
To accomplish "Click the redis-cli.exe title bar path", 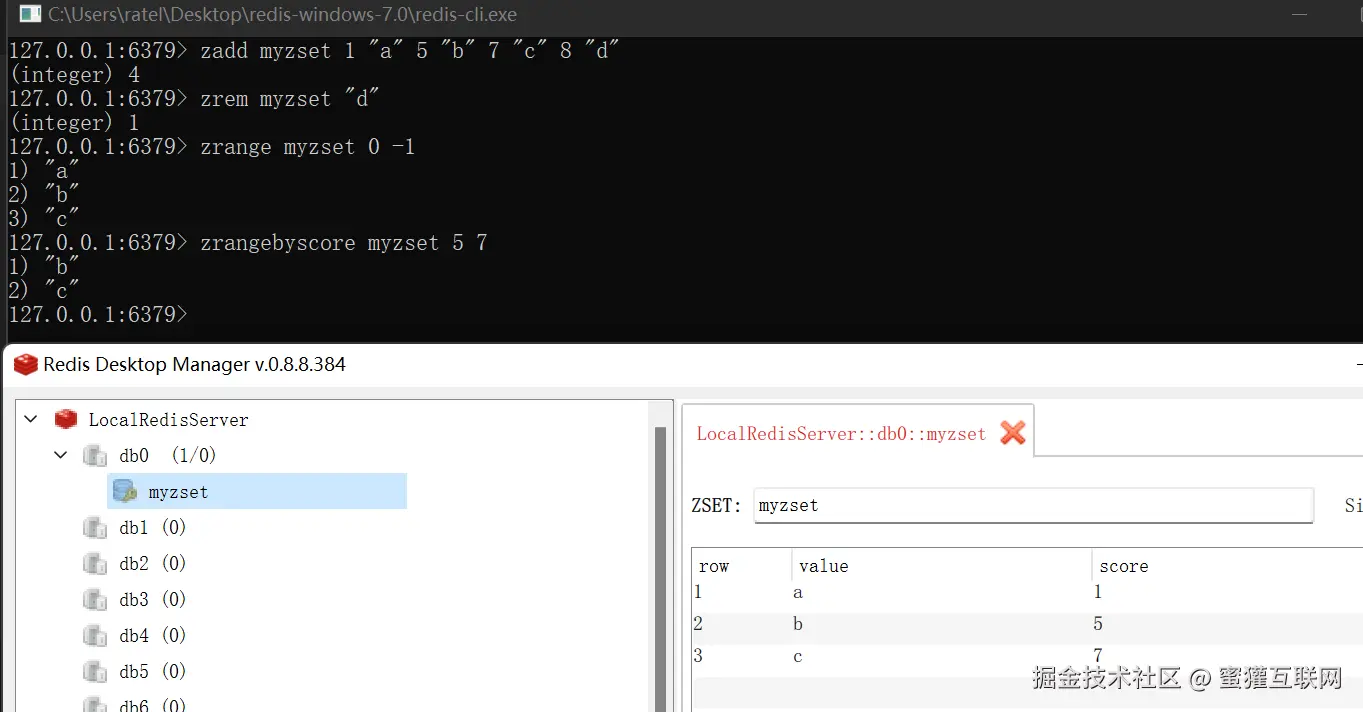I will pyautogui.click(x=283, y=15).
